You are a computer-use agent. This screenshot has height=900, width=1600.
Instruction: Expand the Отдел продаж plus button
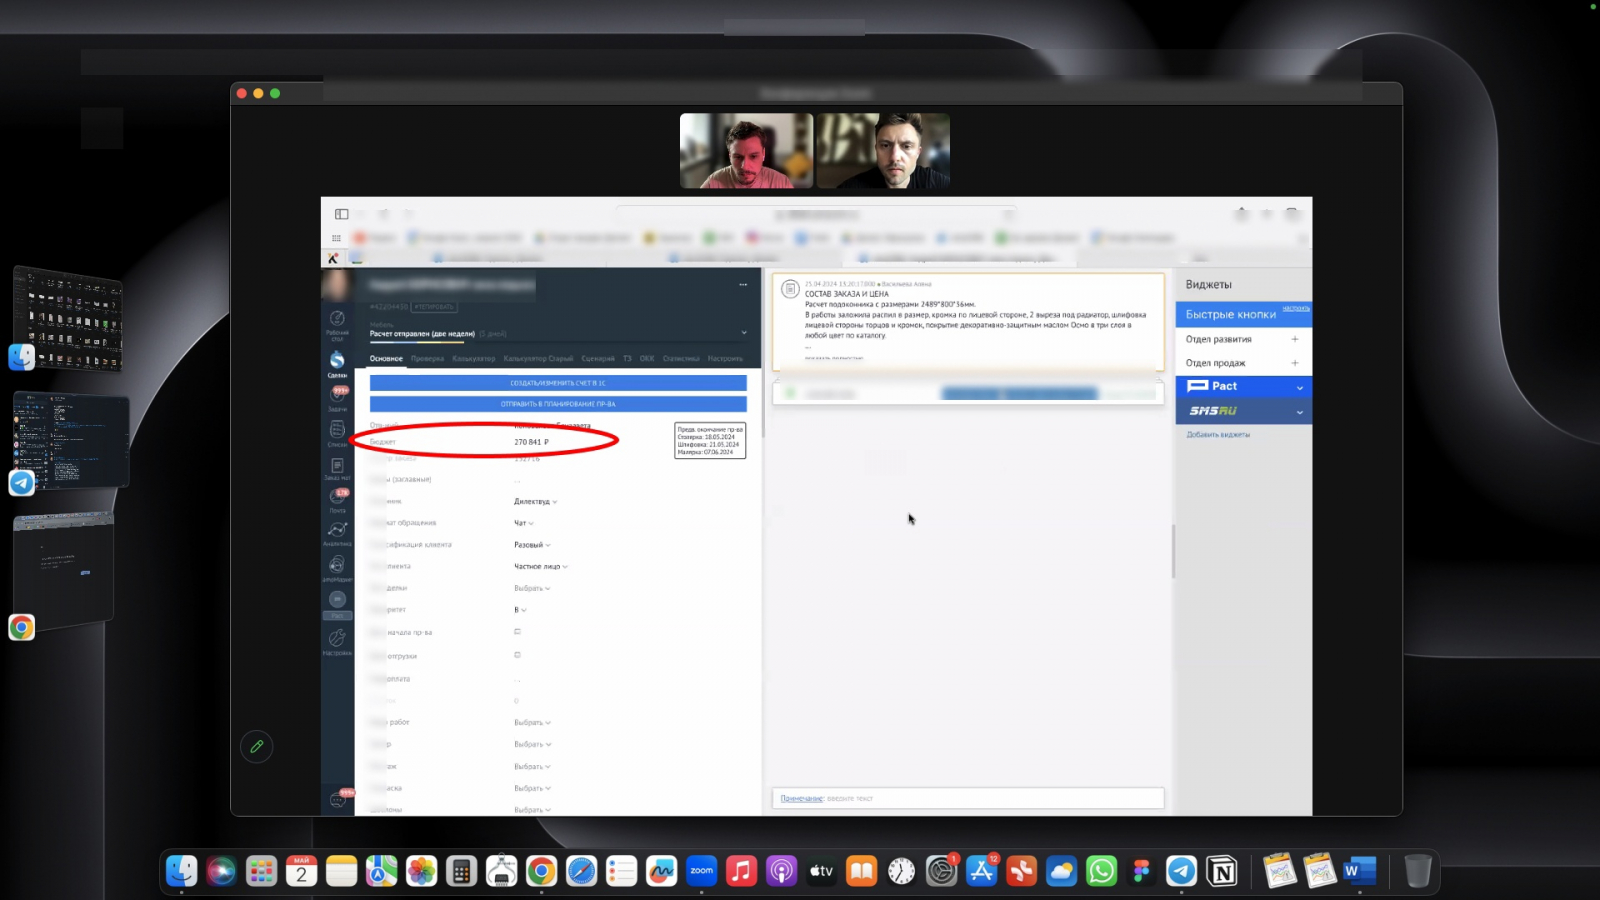click(1294, 363)
